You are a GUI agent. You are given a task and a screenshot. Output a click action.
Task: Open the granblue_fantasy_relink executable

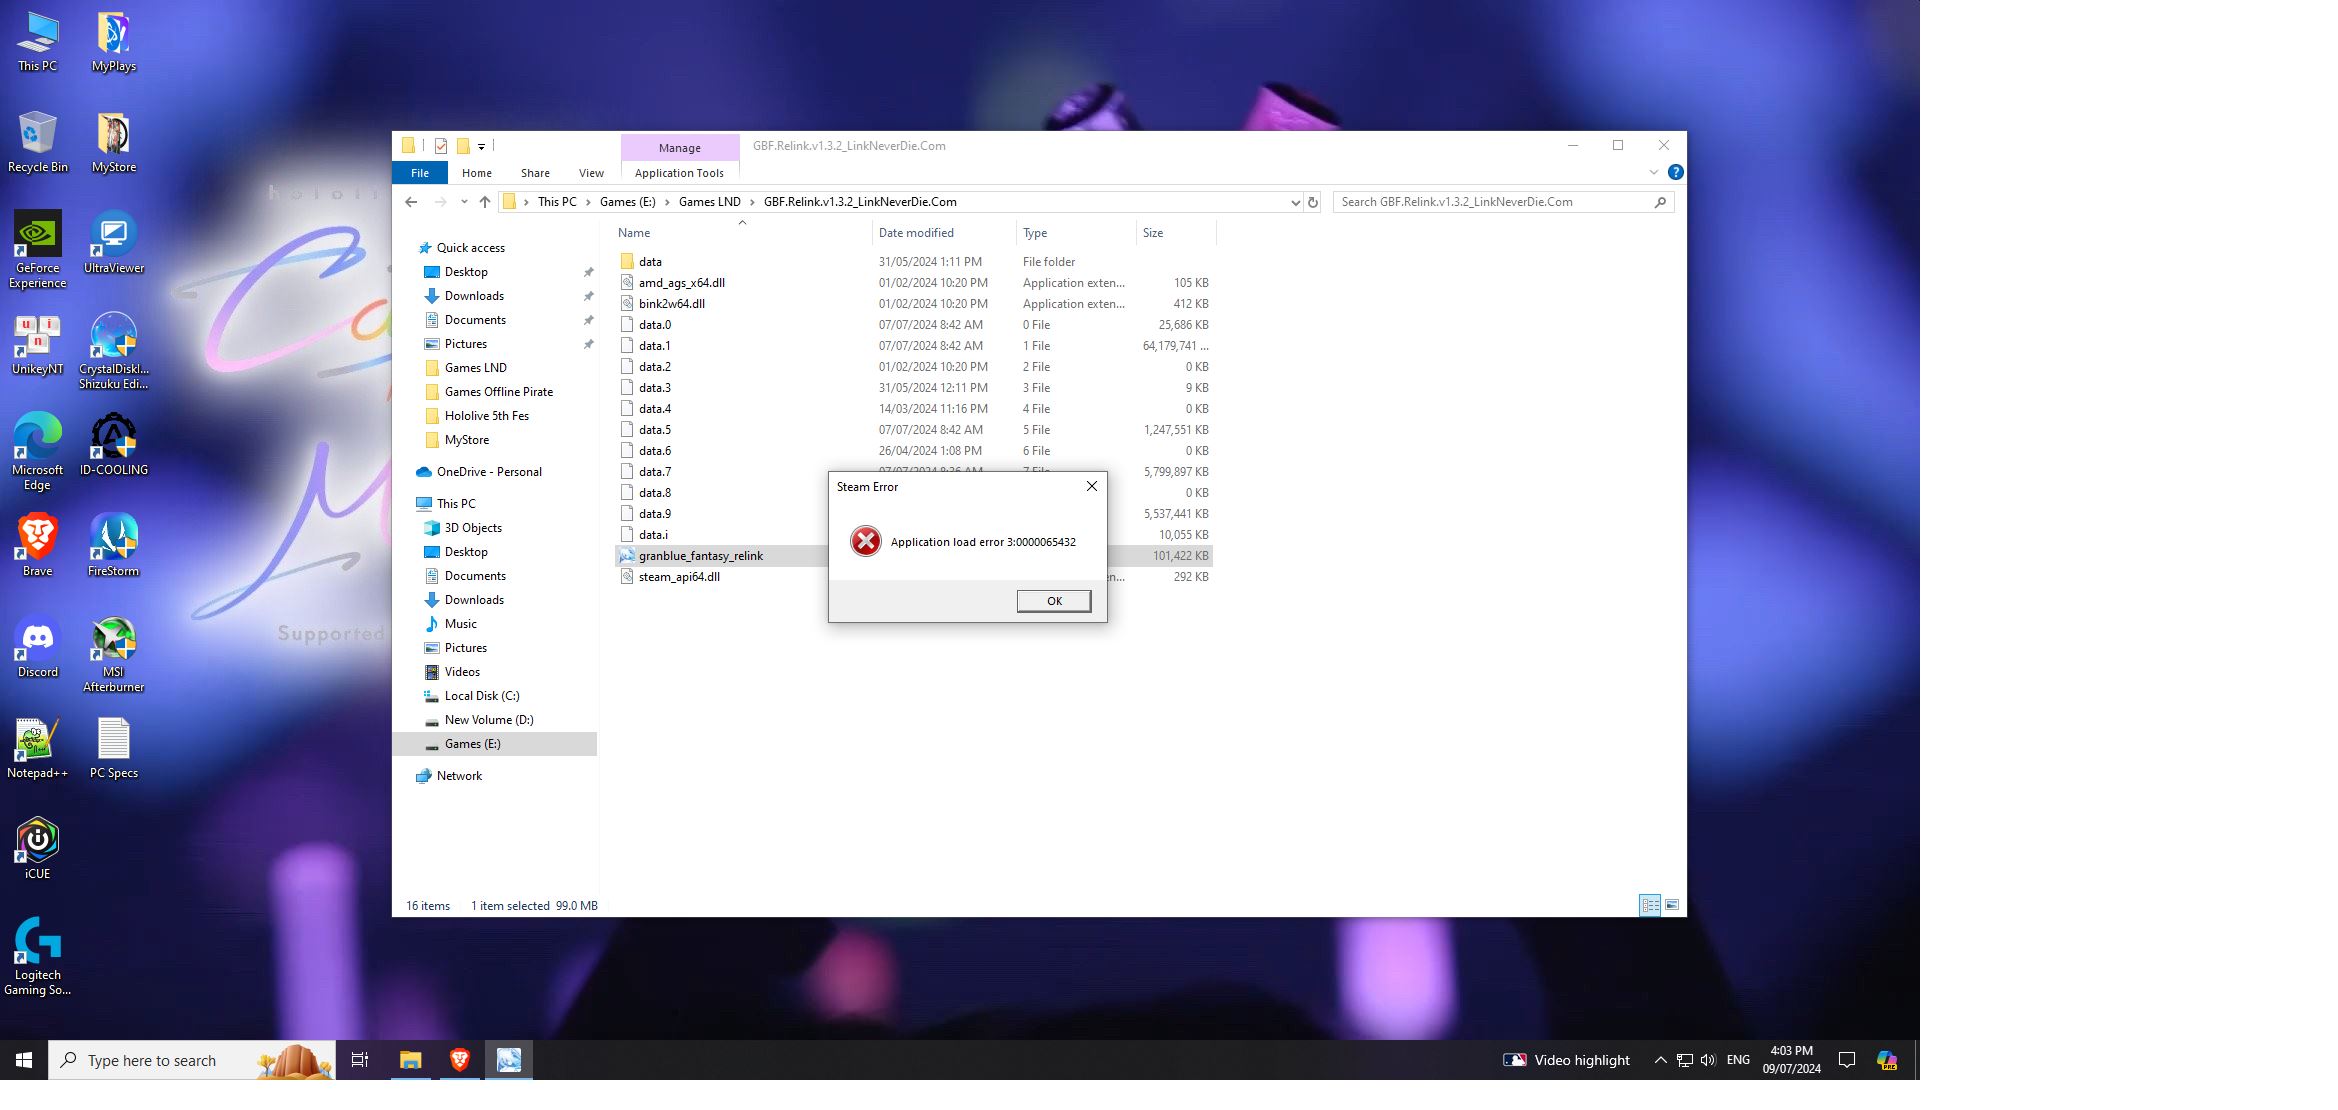701,554
